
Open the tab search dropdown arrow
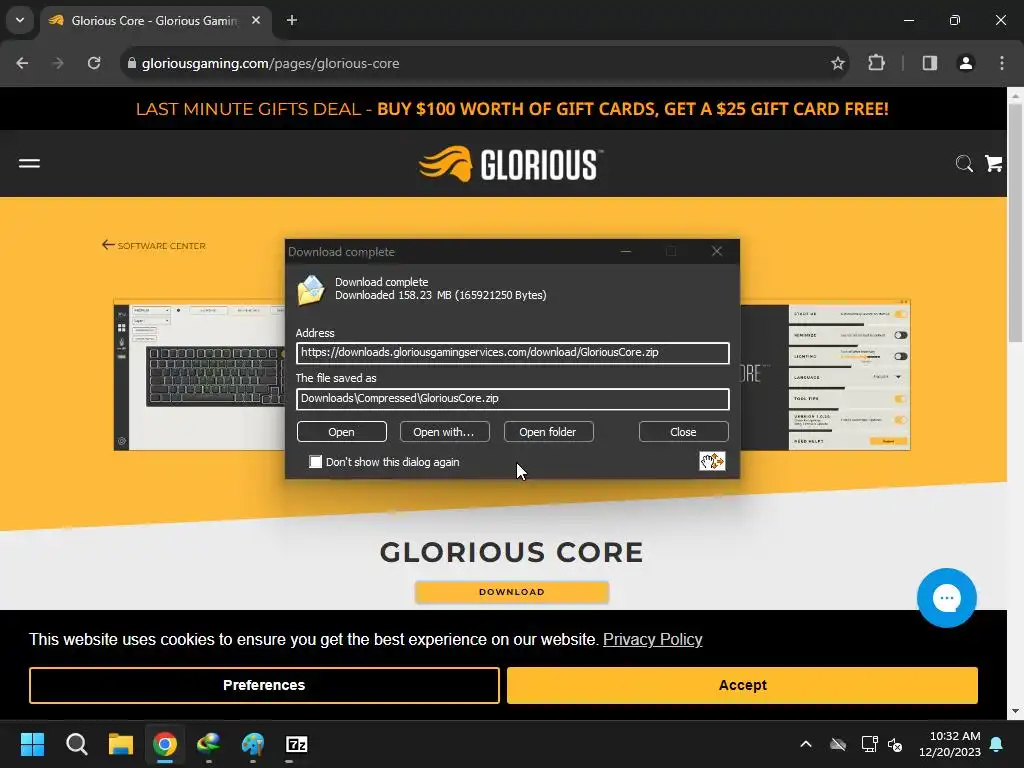click(x=20, y=20)
